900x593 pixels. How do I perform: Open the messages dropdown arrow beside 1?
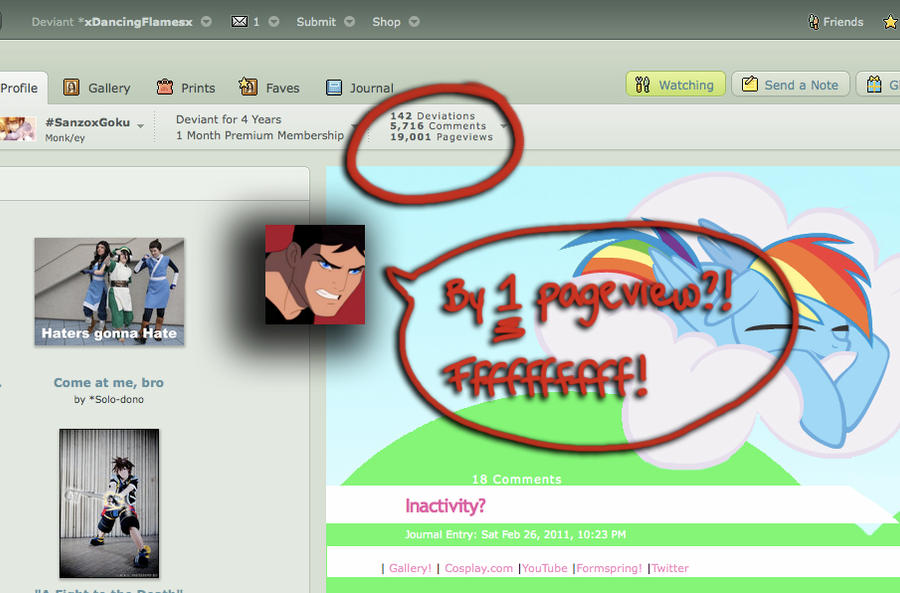click(x=274, y=22)
